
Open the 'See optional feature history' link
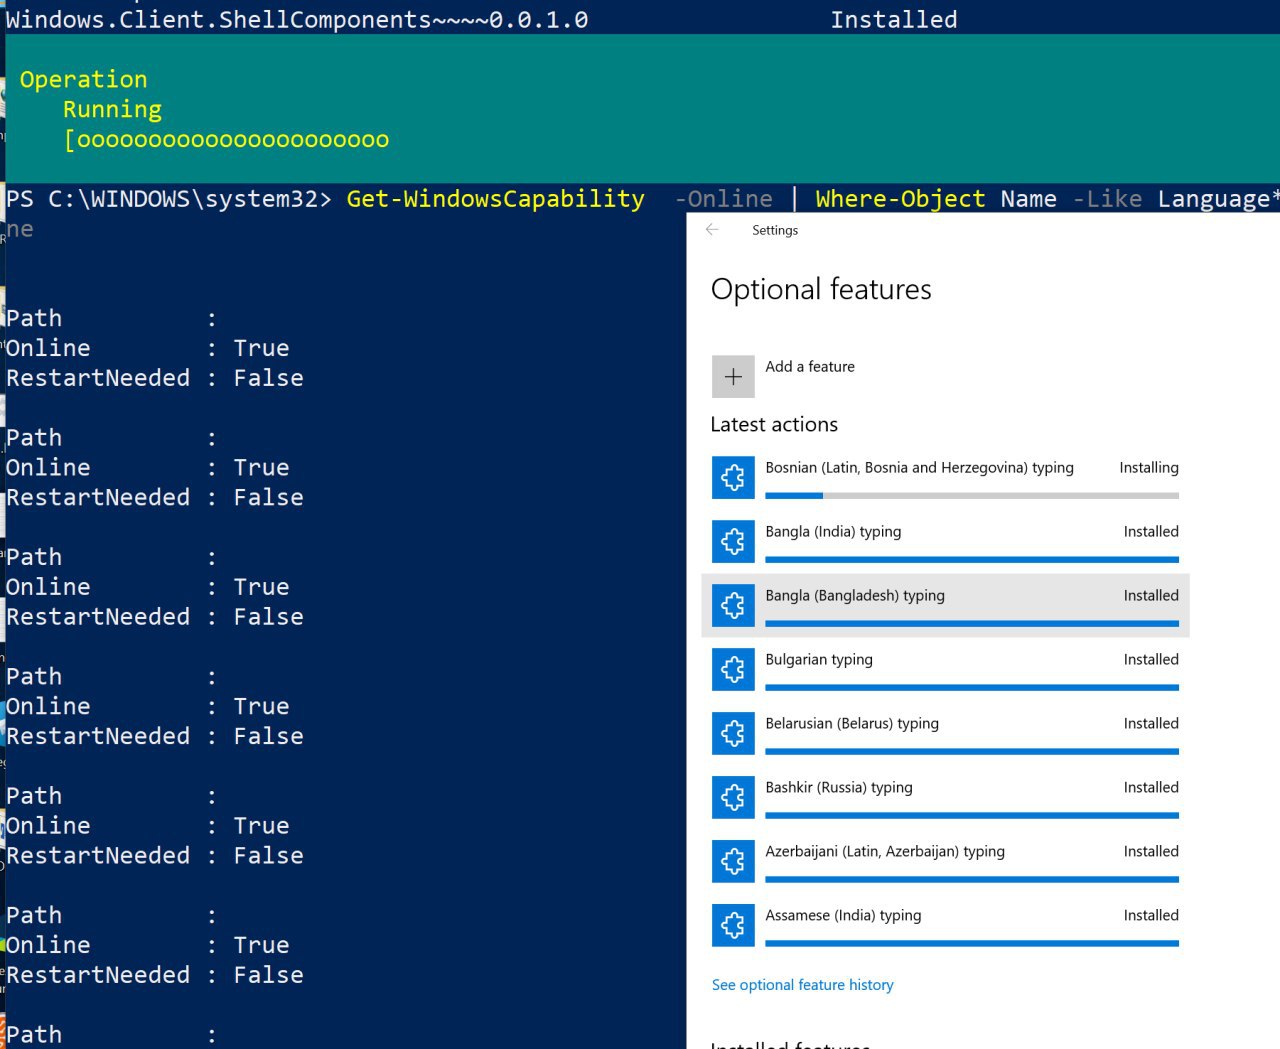pos(803,985)
